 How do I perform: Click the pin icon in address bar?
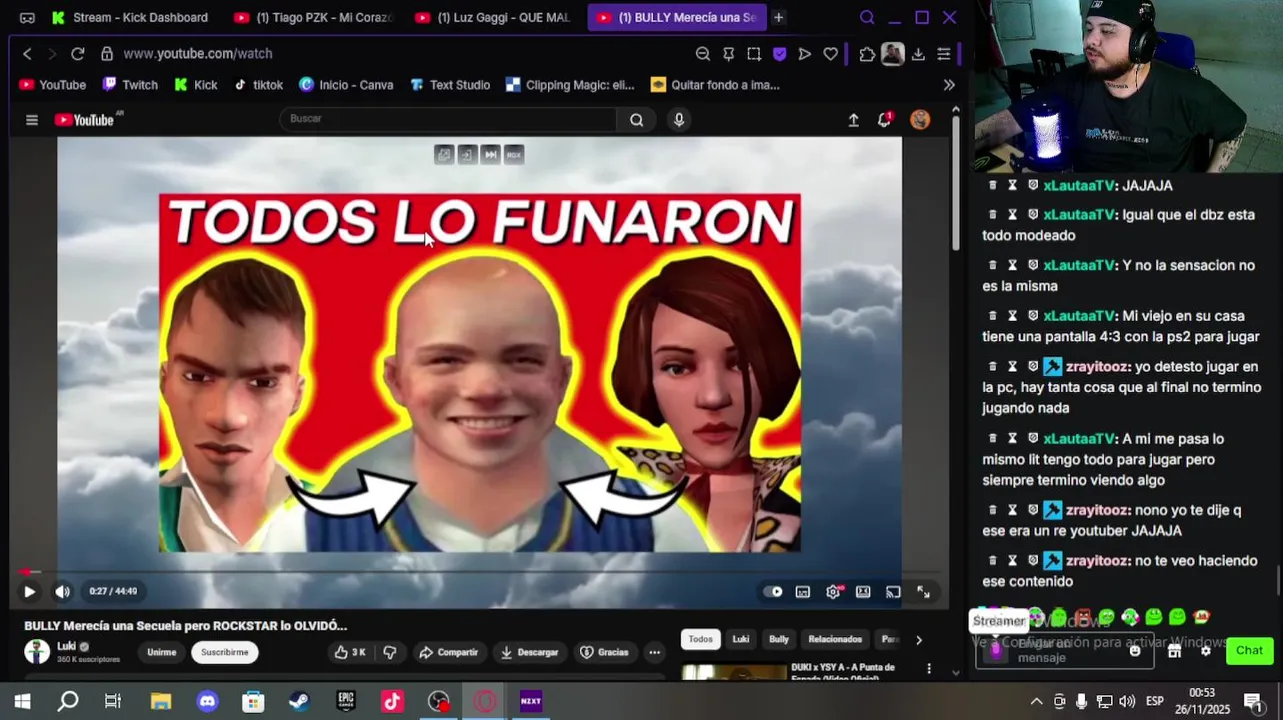tap(729, 54)
